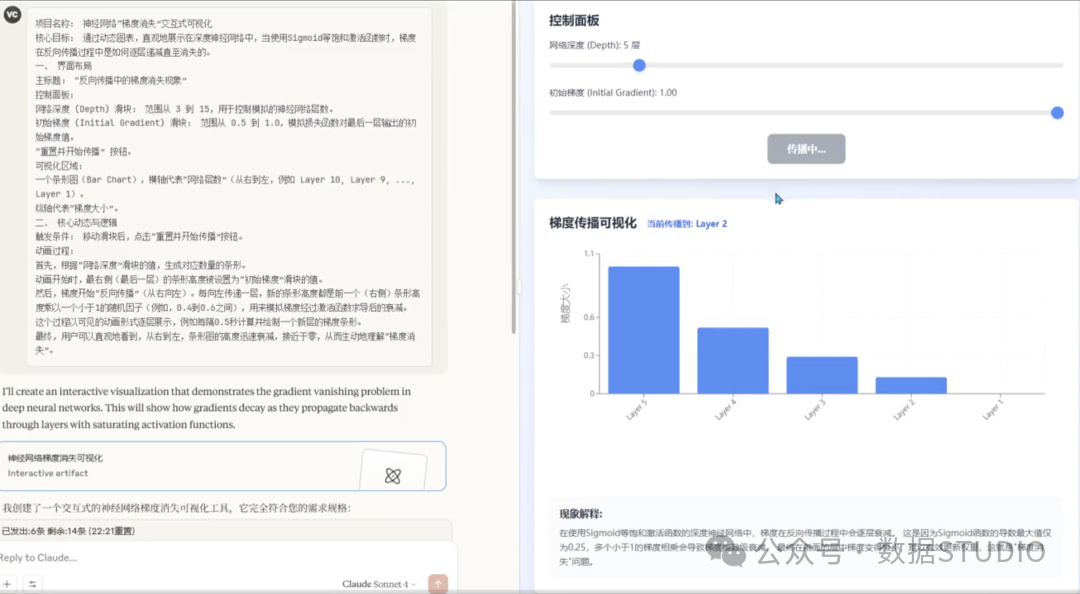Click the 0.6 y-axis tick label
1080x594 pixels.
click(x=589, y=318)
